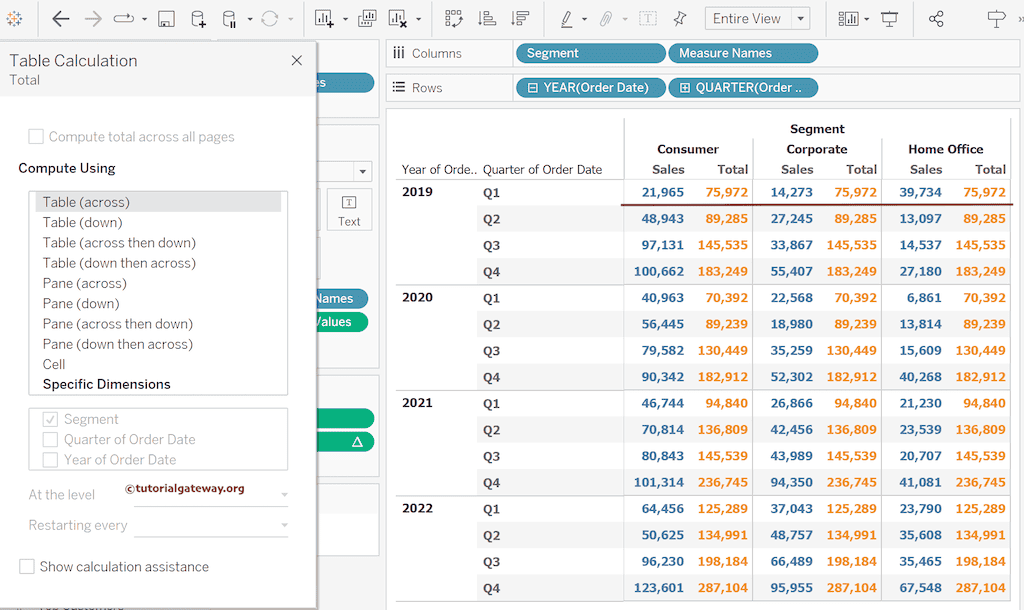Toggle Show calculation assistance checkbox
Viewport: 1024px width, 610px height.
pos(27,567)
